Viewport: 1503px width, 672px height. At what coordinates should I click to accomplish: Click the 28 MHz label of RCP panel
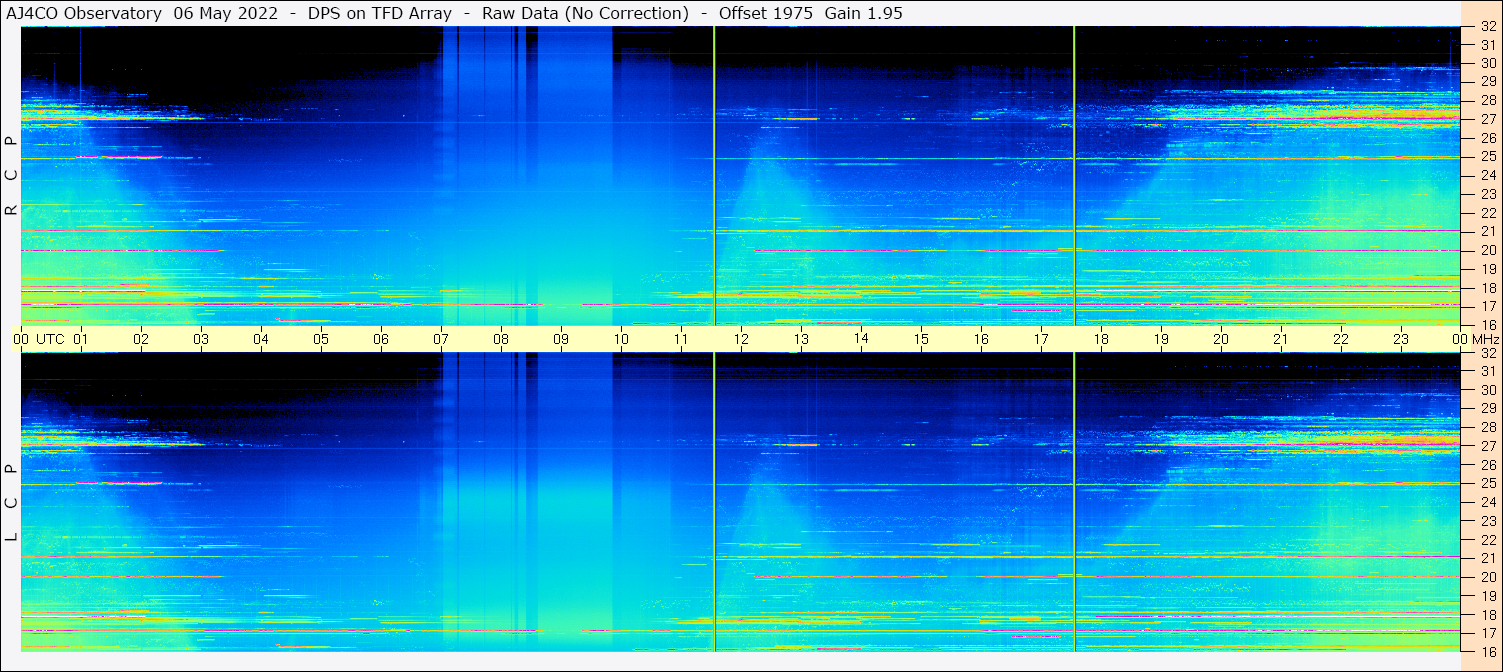[x=1488, y=101]
